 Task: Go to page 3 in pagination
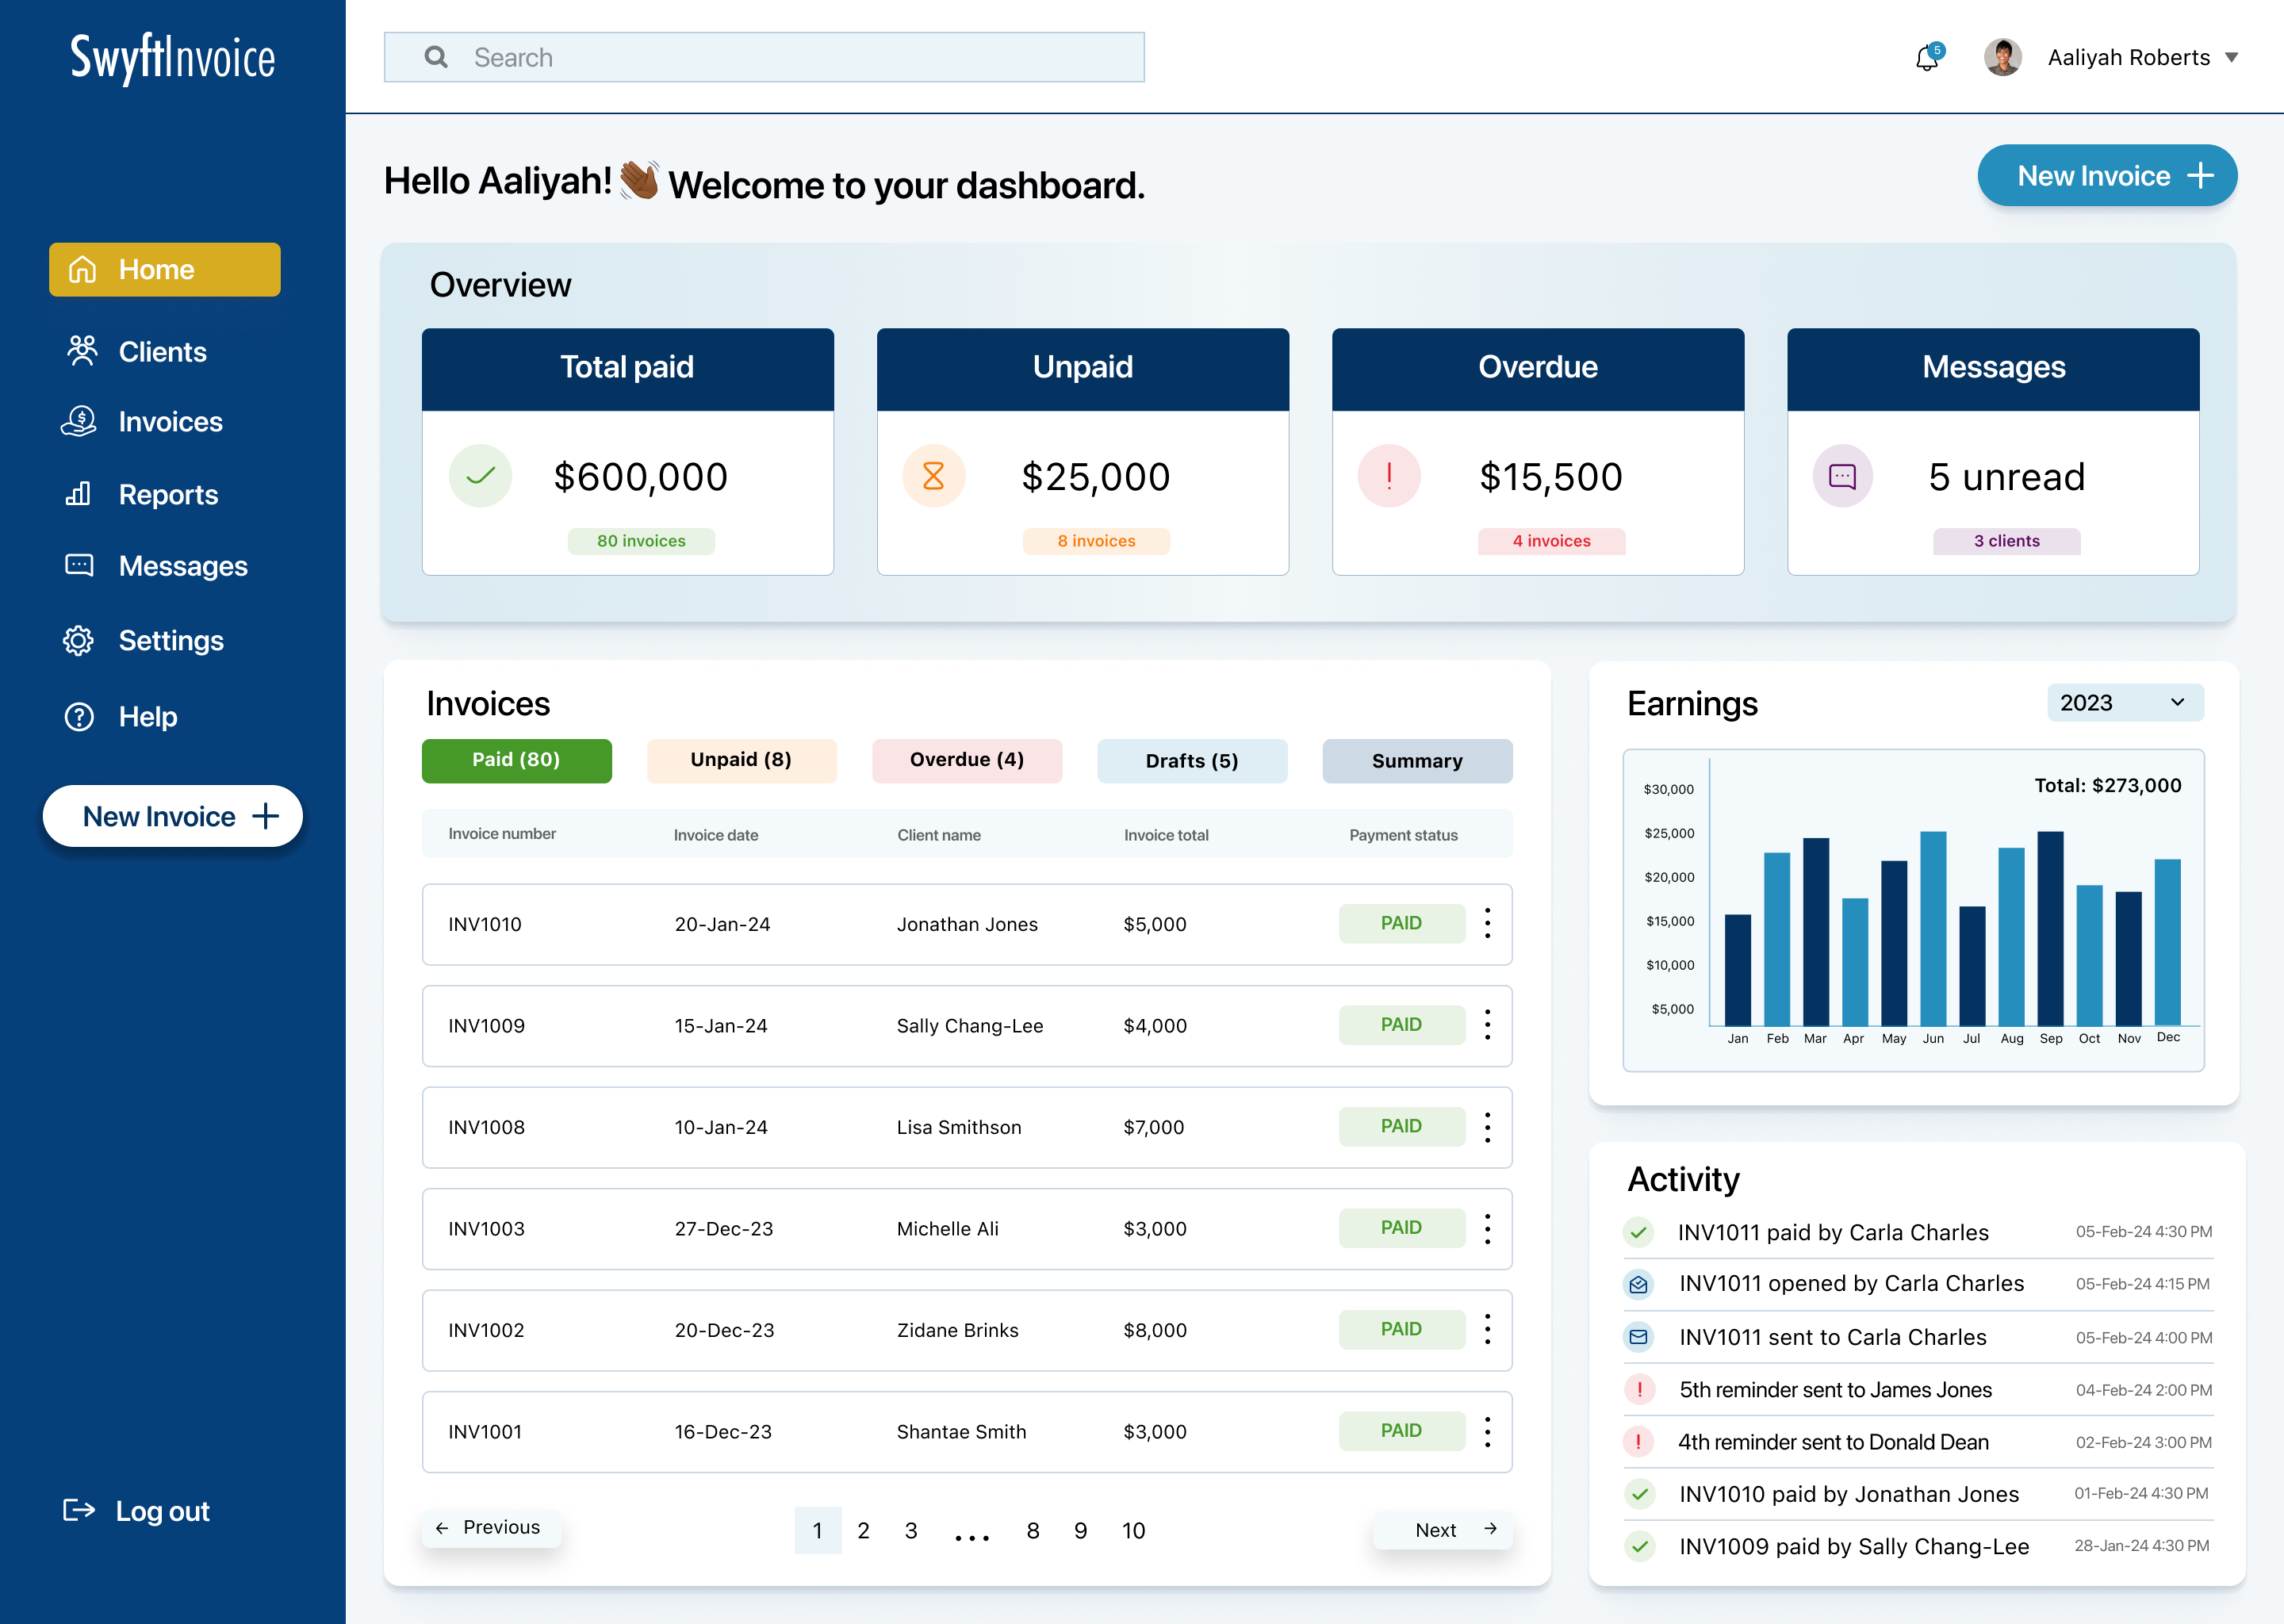[x=911, y=1530]
